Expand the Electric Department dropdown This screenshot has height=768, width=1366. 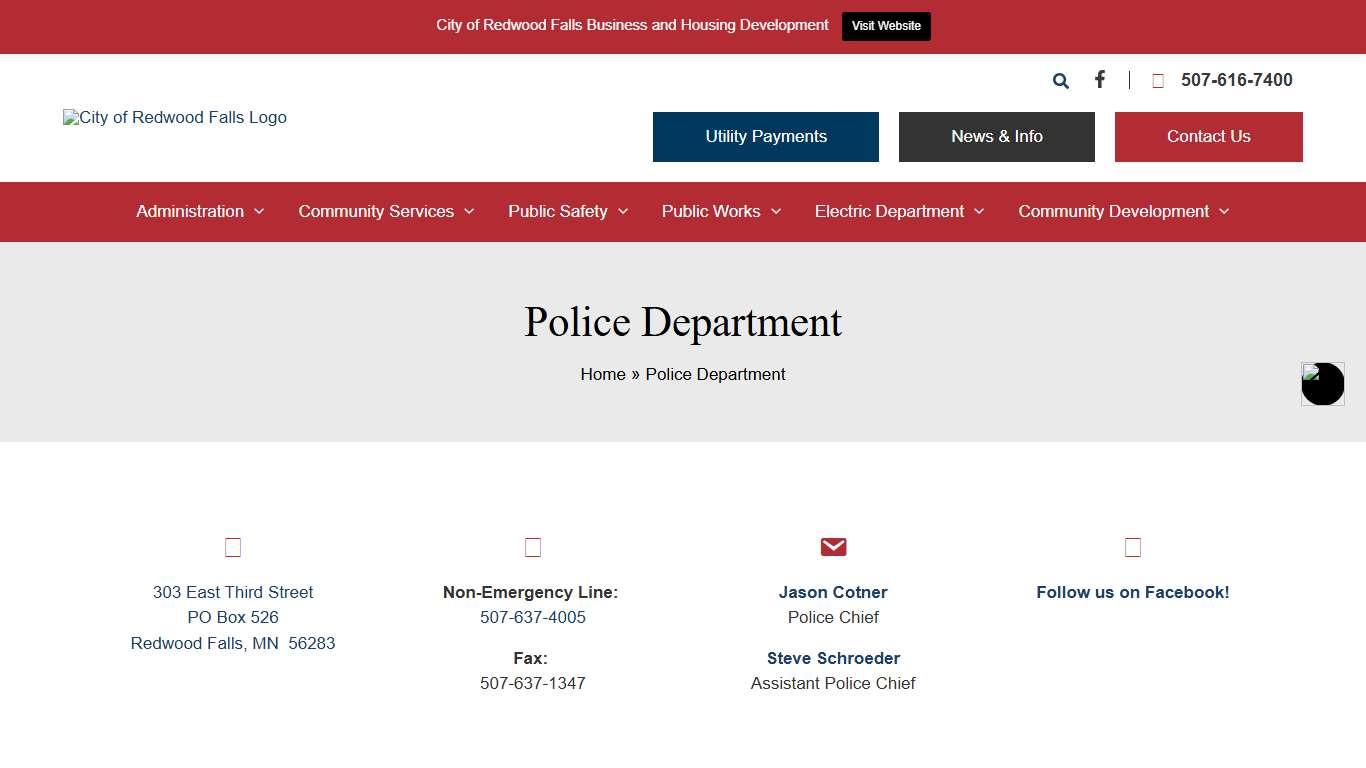[x=979, y=212]
